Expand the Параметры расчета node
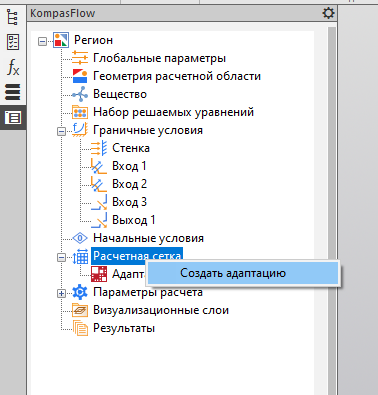Screen dimensions: 378x395 click(x=61, y=294)
